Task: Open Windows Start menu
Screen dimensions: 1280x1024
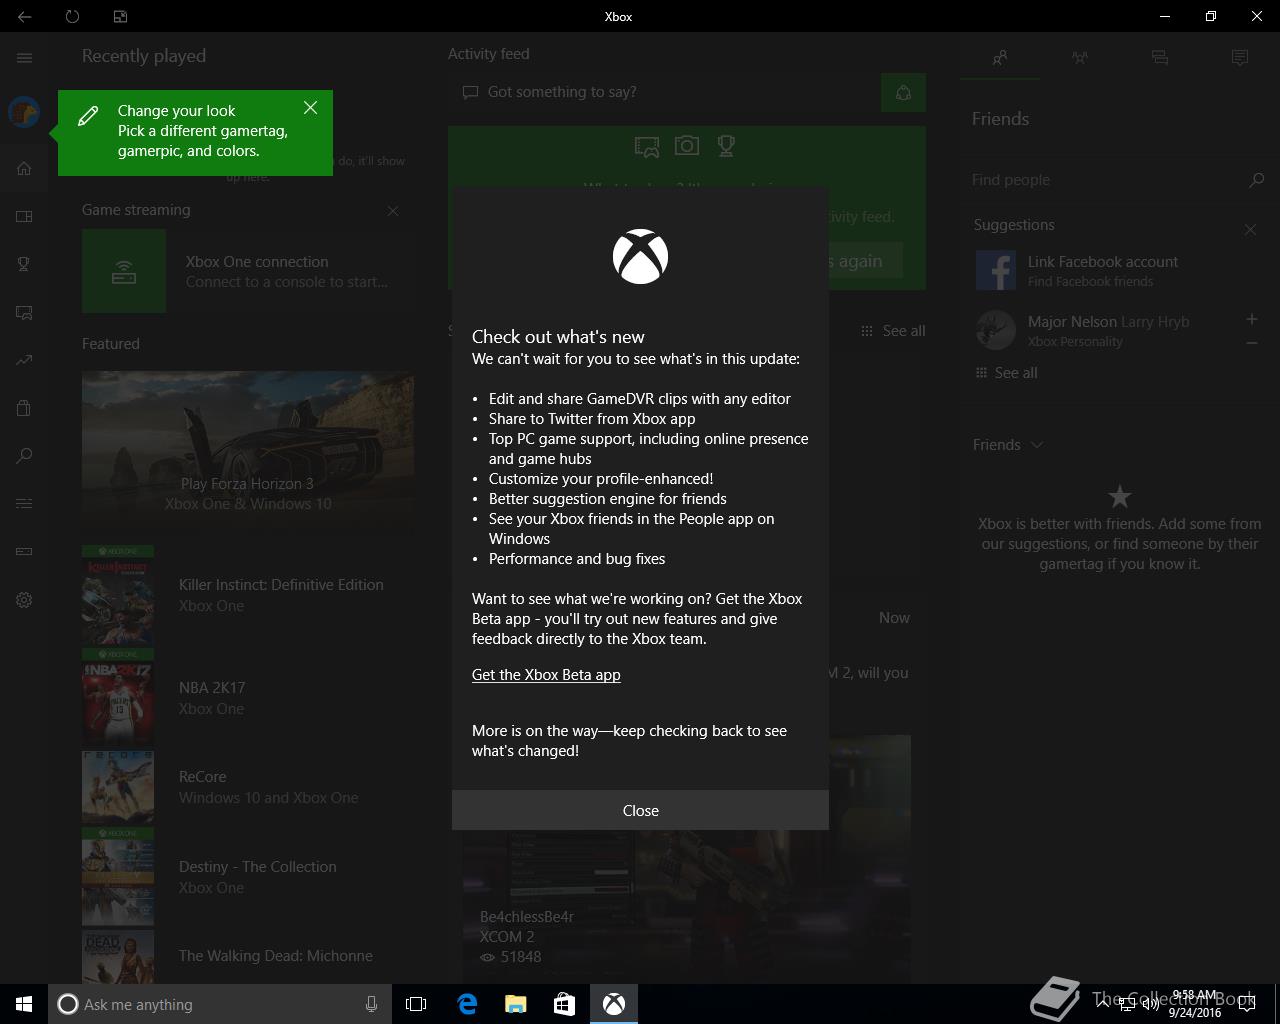Action: 24,1004
